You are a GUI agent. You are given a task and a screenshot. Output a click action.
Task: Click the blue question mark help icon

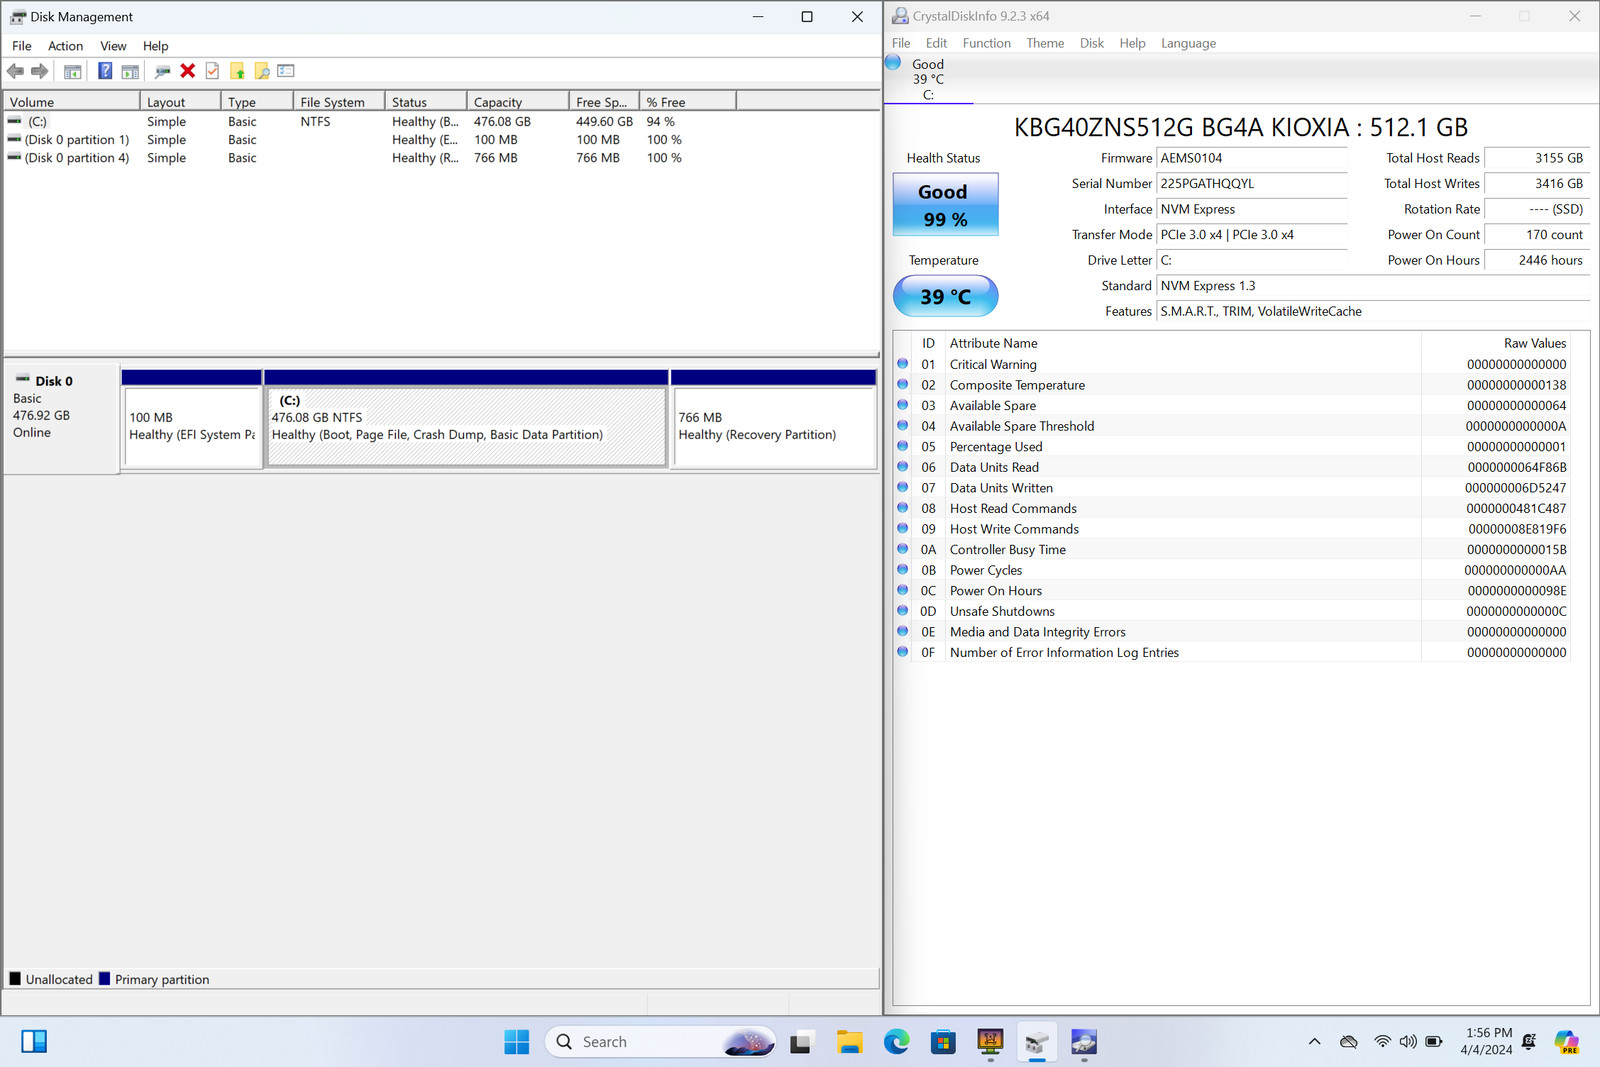(x=104, y=71)
